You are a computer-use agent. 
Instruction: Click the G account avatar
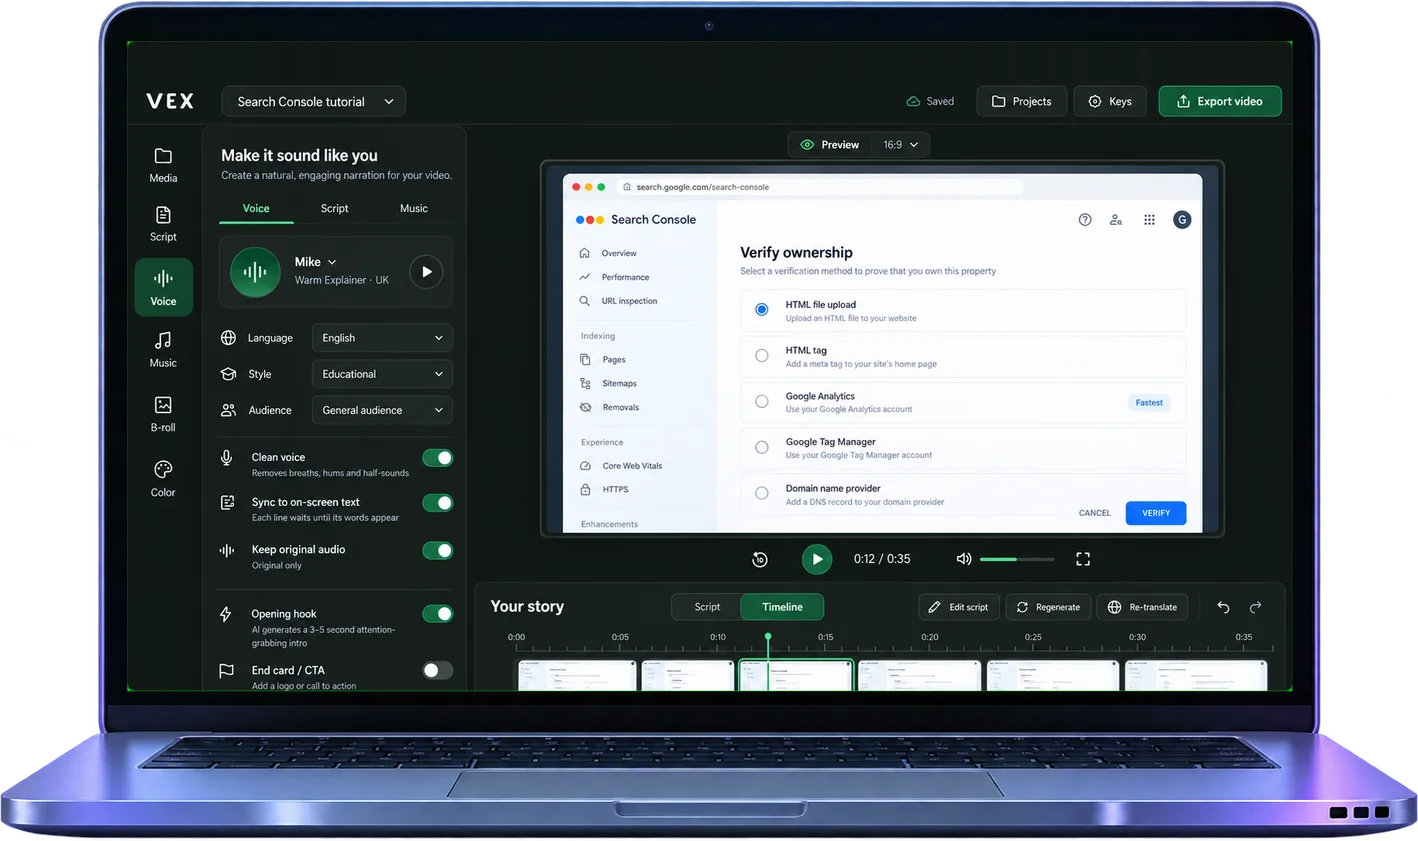1182,220
